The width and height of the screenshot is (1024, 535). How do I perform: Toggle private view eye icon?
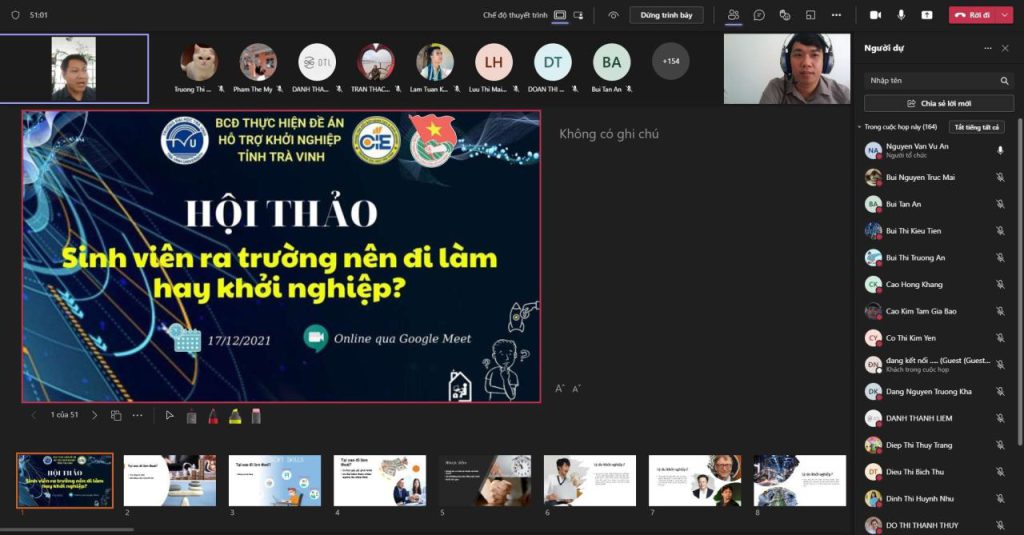pos(613,15)
